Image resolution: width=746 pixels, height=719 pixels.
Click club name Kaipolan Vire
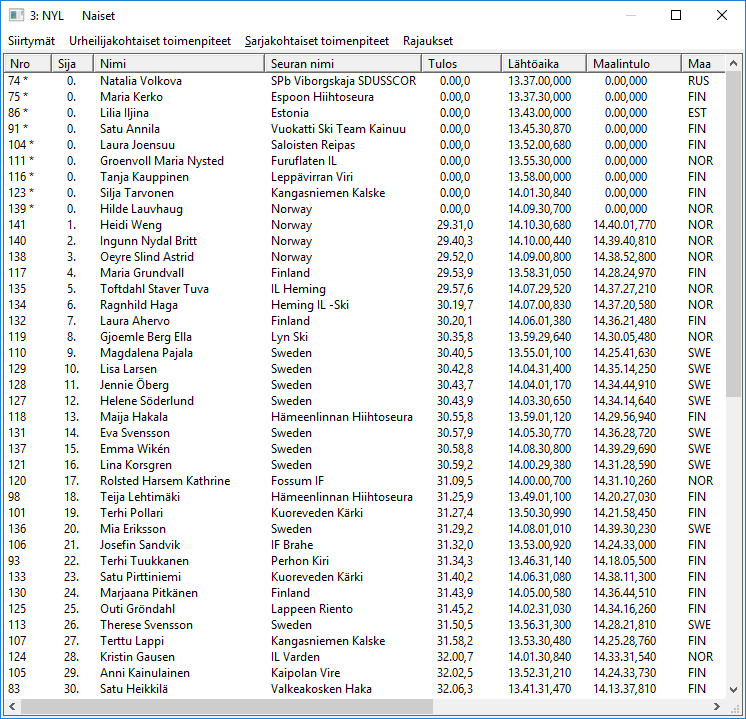pos(305,673)
